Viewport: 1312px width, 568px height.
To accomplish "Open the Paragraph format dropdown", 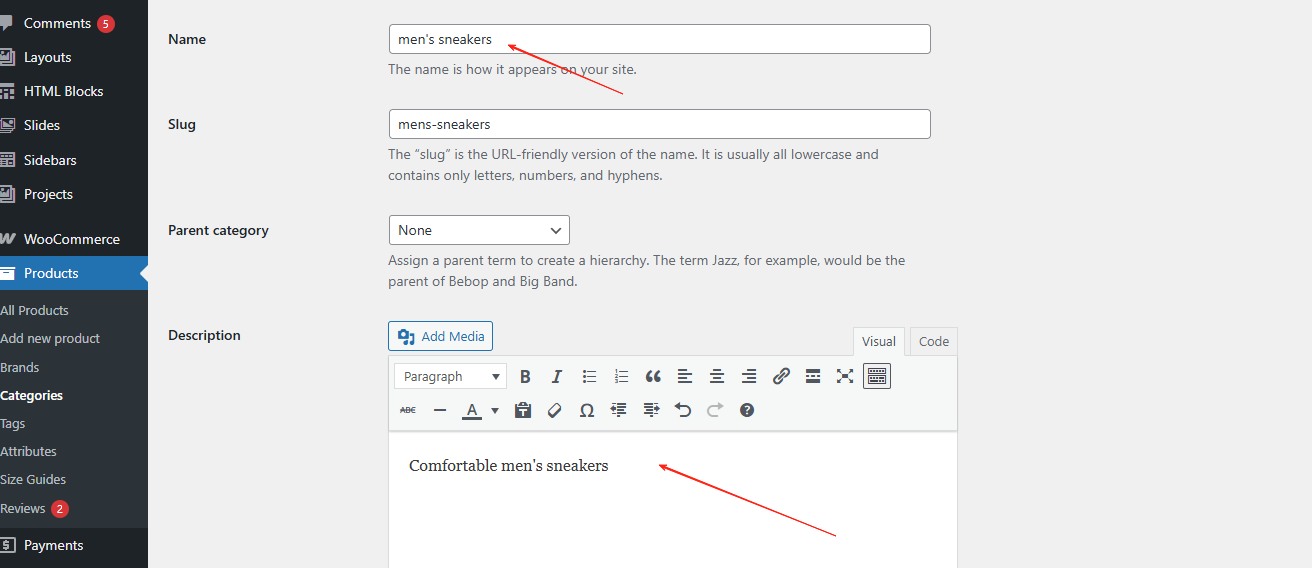I will 450,377.
